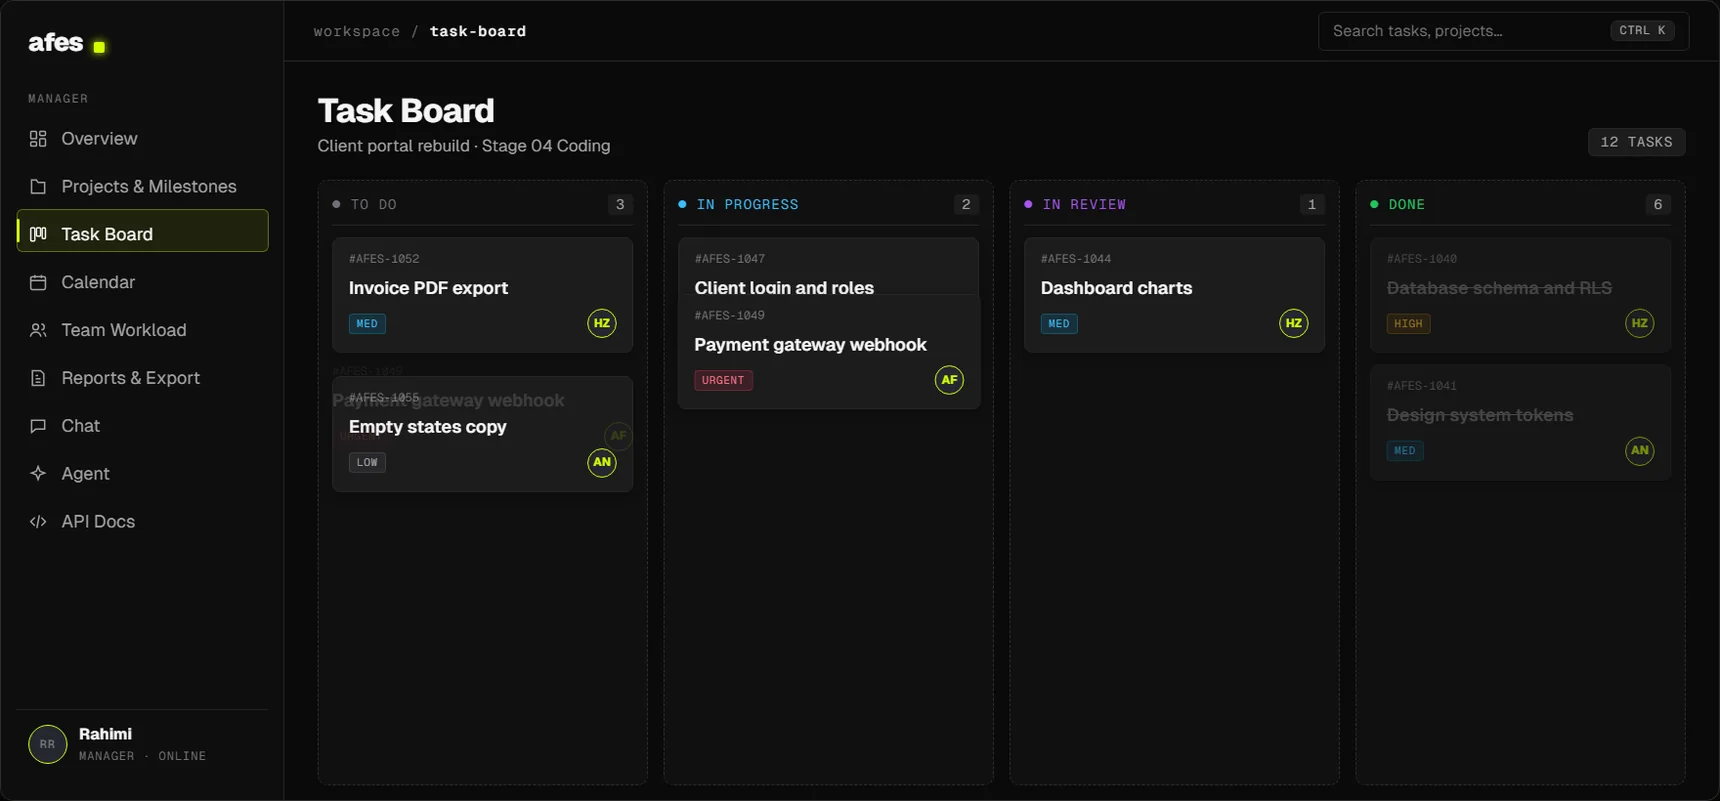Click the HZ avatar on Dashboard charts
The image size is (1720, 801).
pos(1294,324)
